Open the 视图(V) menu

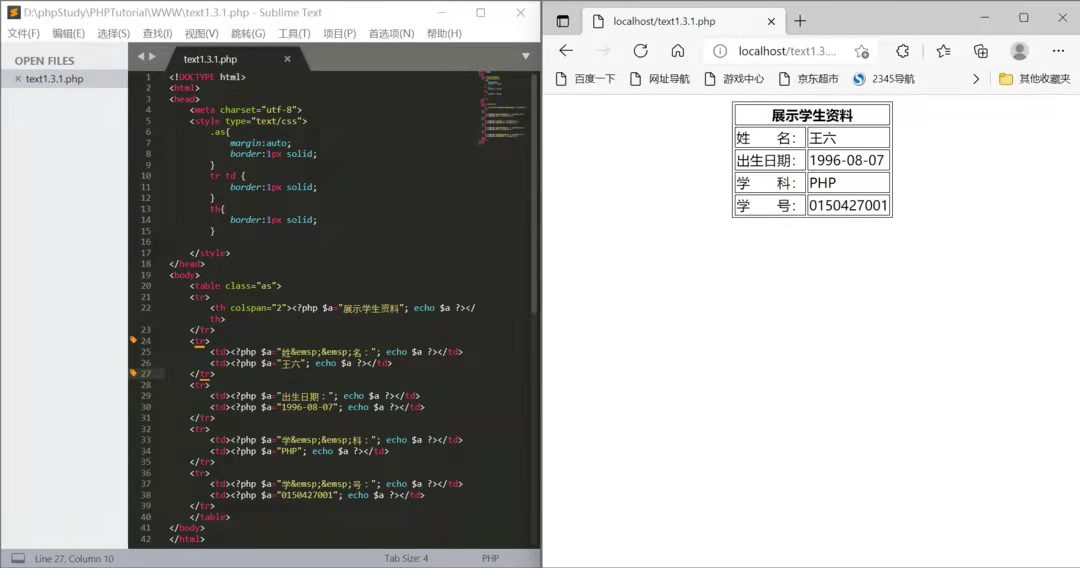coord(201,33)
